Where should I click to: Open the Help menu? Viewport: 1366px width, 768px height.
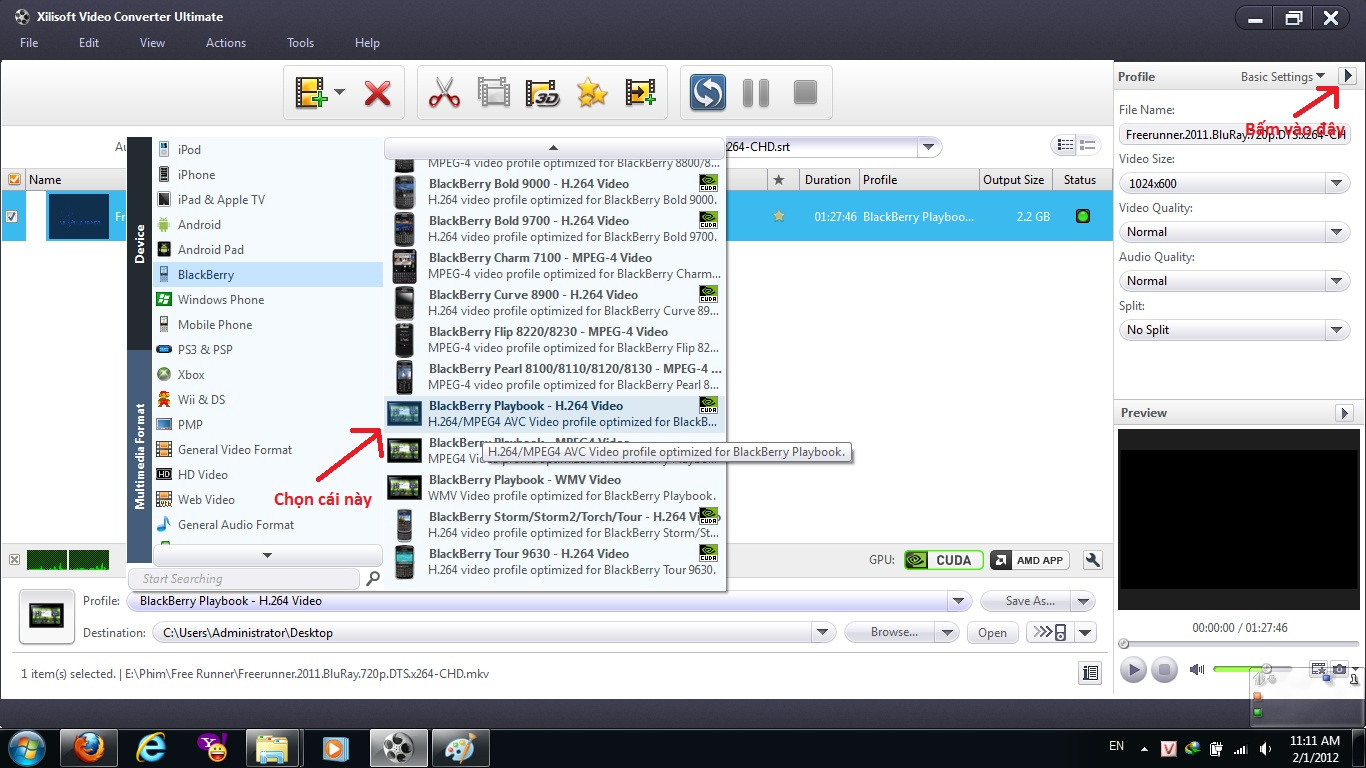point(367,43)
